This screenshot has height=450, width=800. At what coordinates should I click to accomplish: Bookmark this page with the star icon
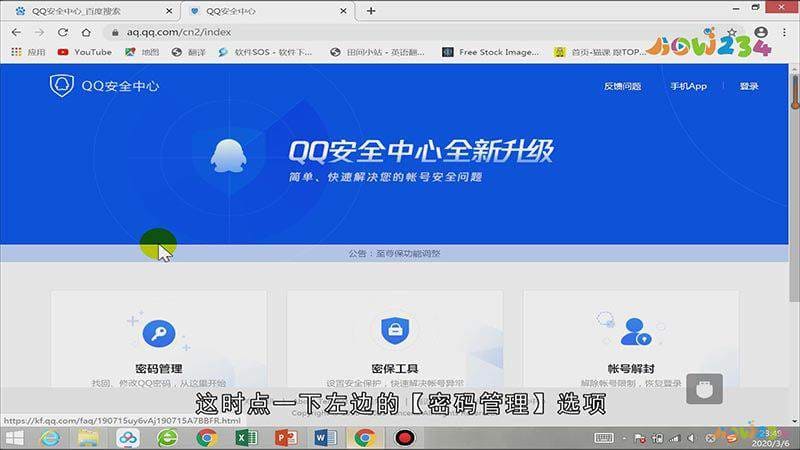tap(732, 32)
